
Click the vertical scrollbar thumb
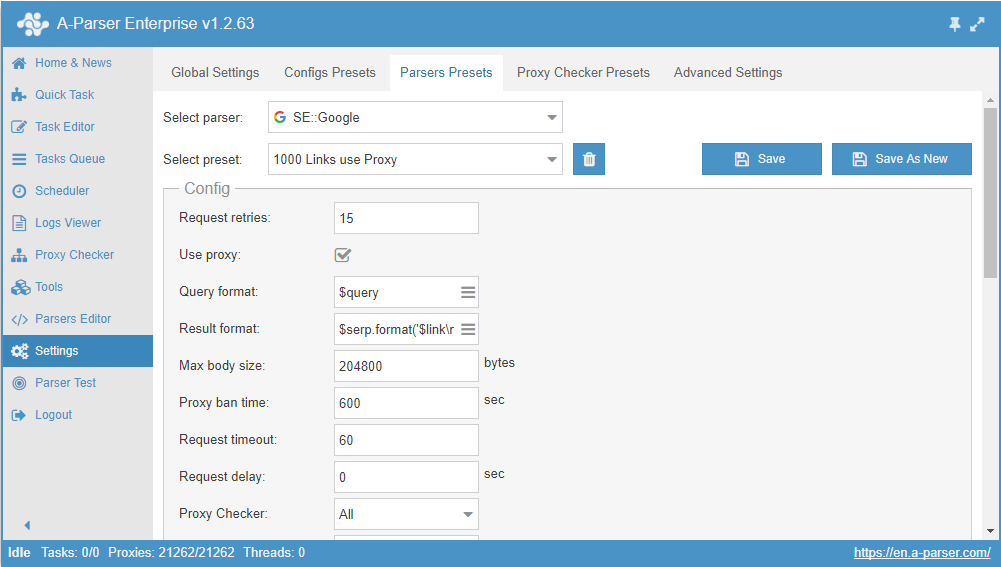tap(990, 193)
